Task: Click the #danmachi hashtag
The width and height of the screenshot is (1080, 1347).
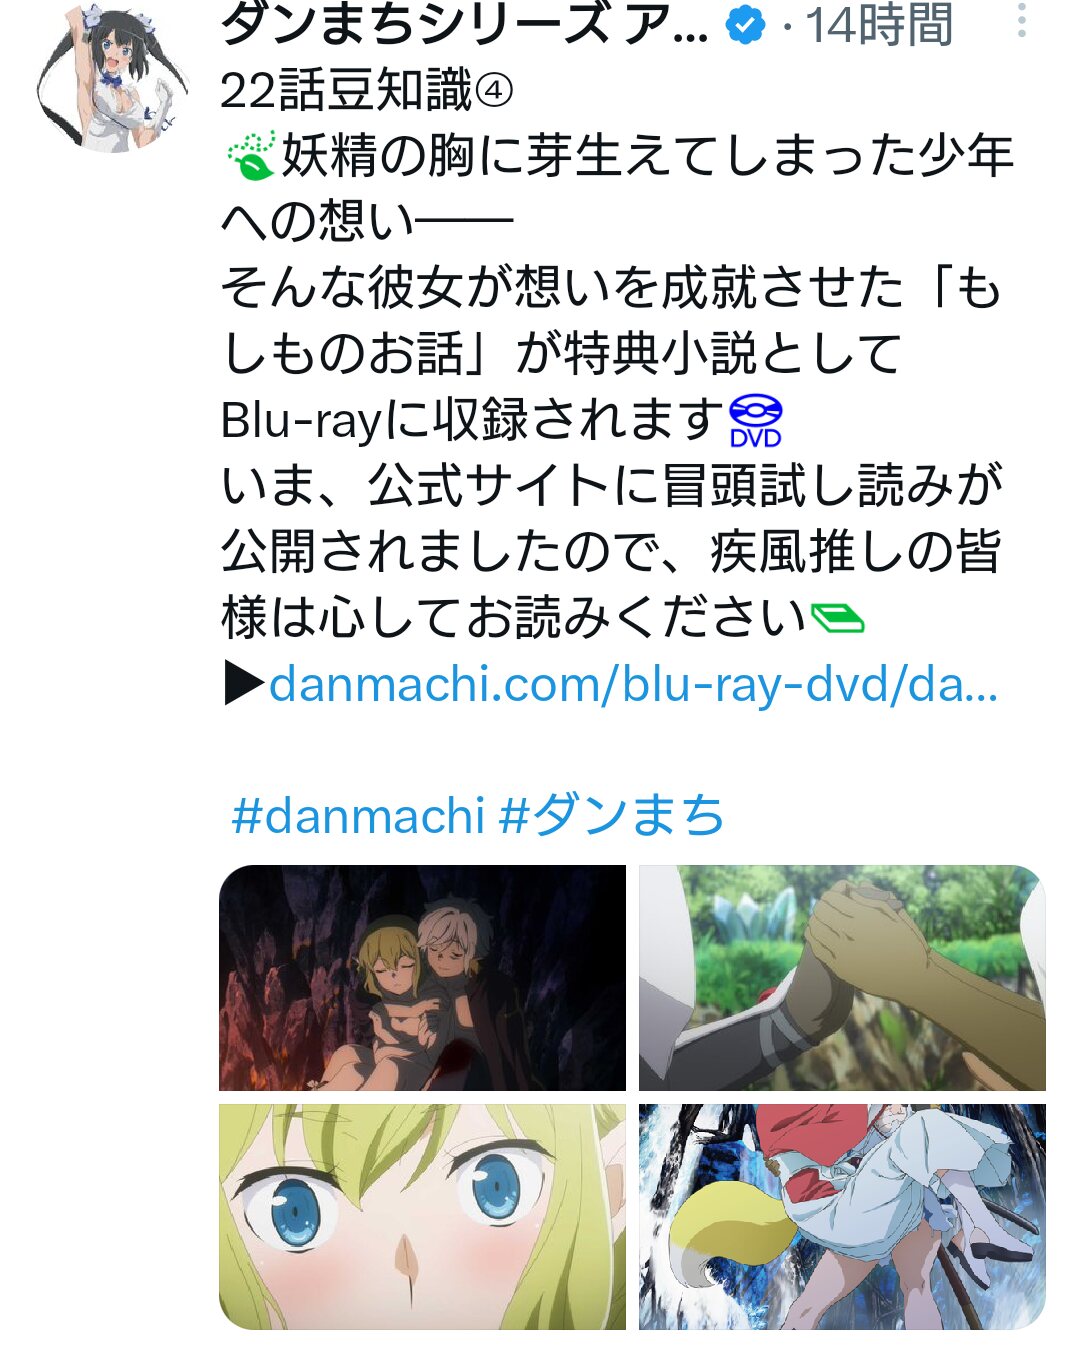Action: click(358, 815)
